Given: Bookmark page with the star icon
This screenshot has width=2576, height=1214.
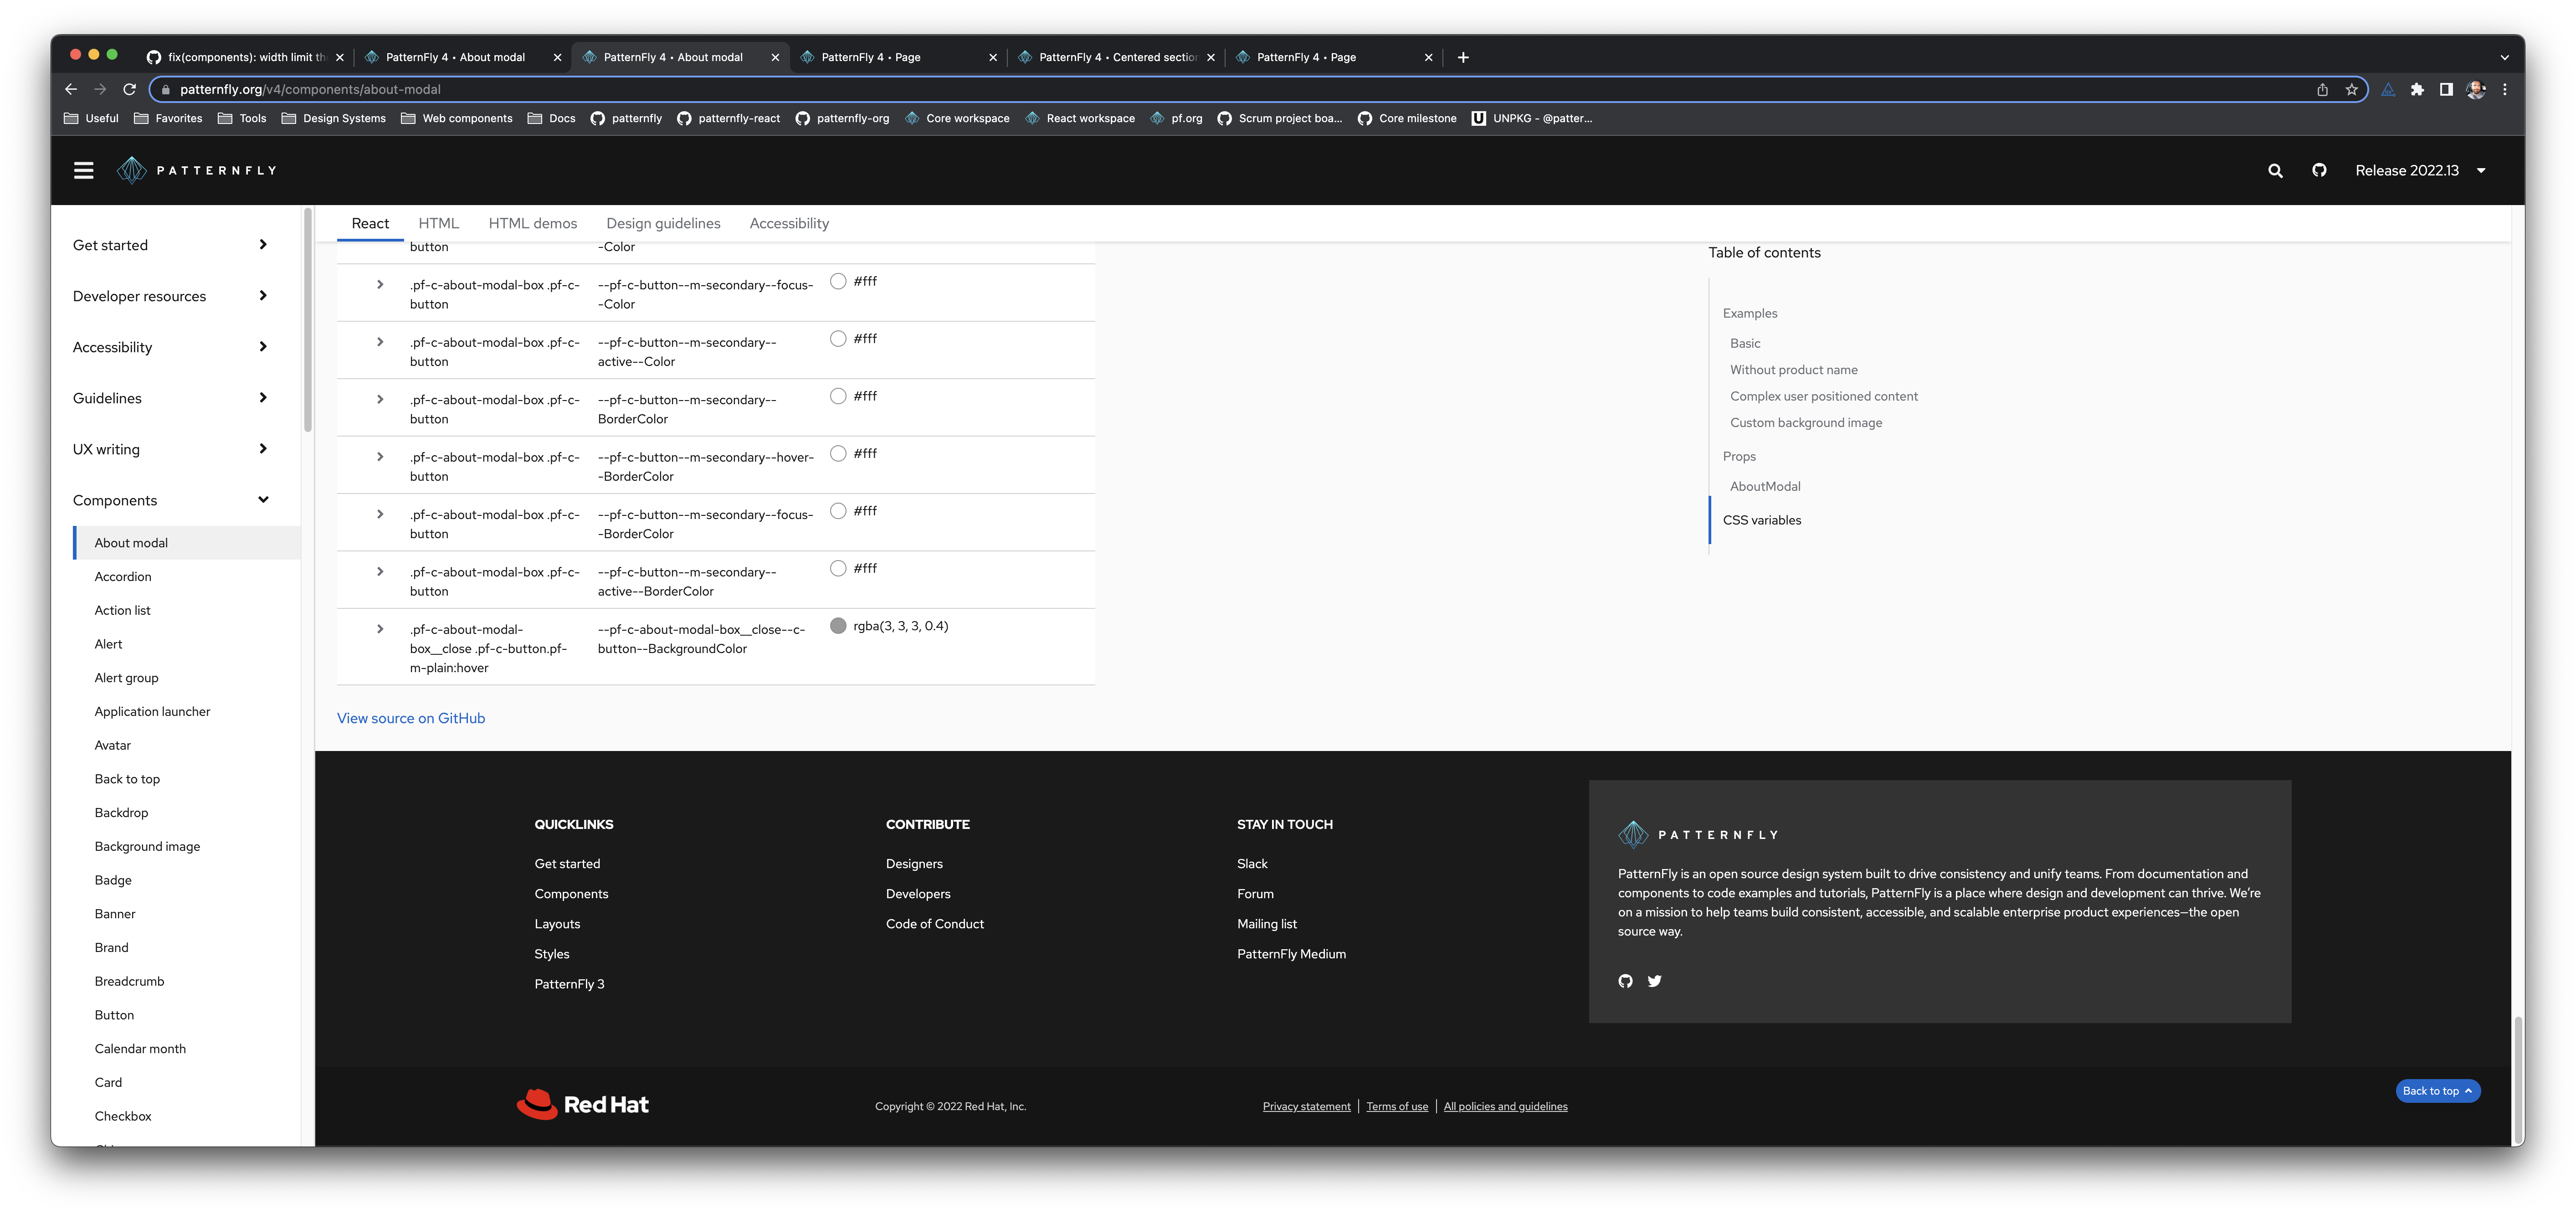Looking at the screenshot, I should (x=2351, y=89).
